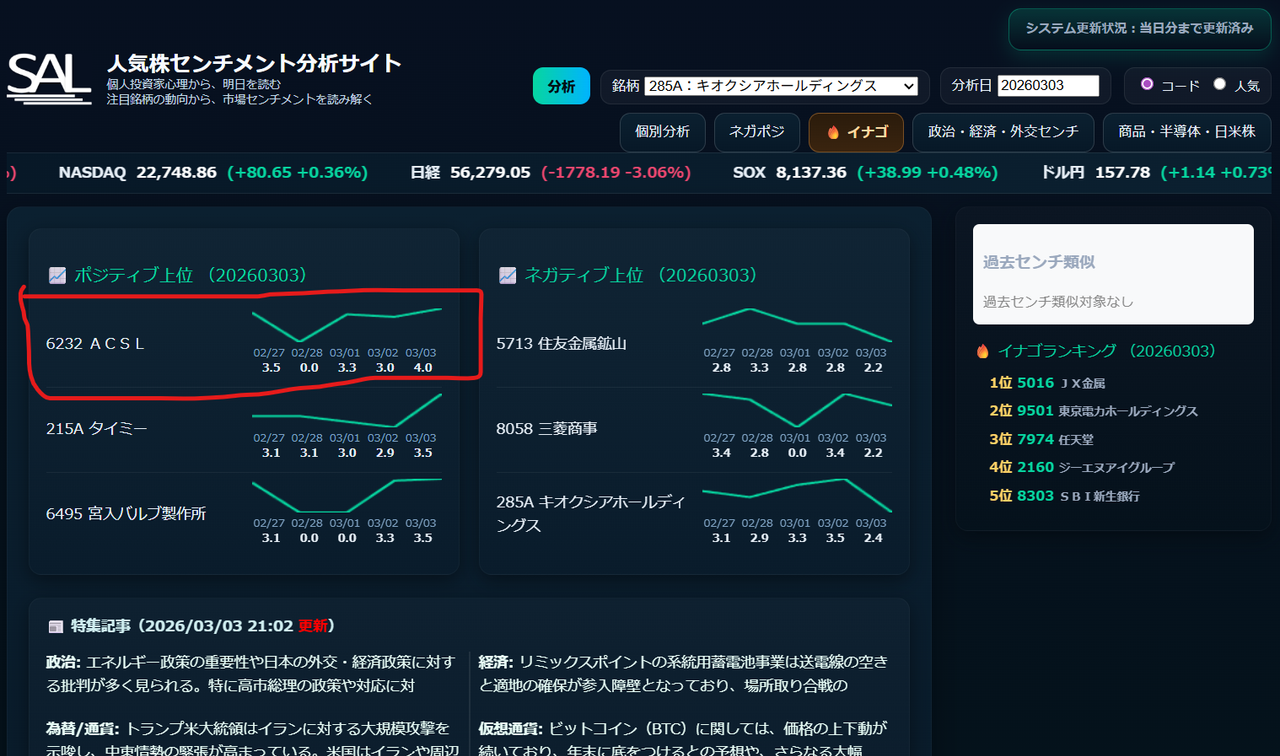The height and width of the screenshot is (756, 1280).
Task: Open the 政治・経済・外交センチ tab
Action: (x=1003, y=131)
